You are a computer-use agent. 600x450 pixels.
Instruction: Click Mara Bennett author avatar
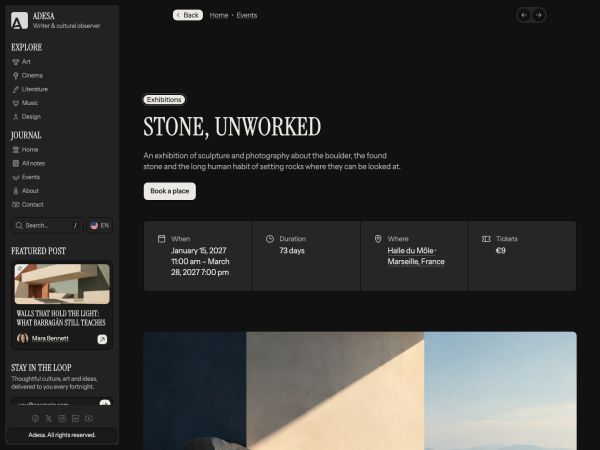click(x=23, y=338)
